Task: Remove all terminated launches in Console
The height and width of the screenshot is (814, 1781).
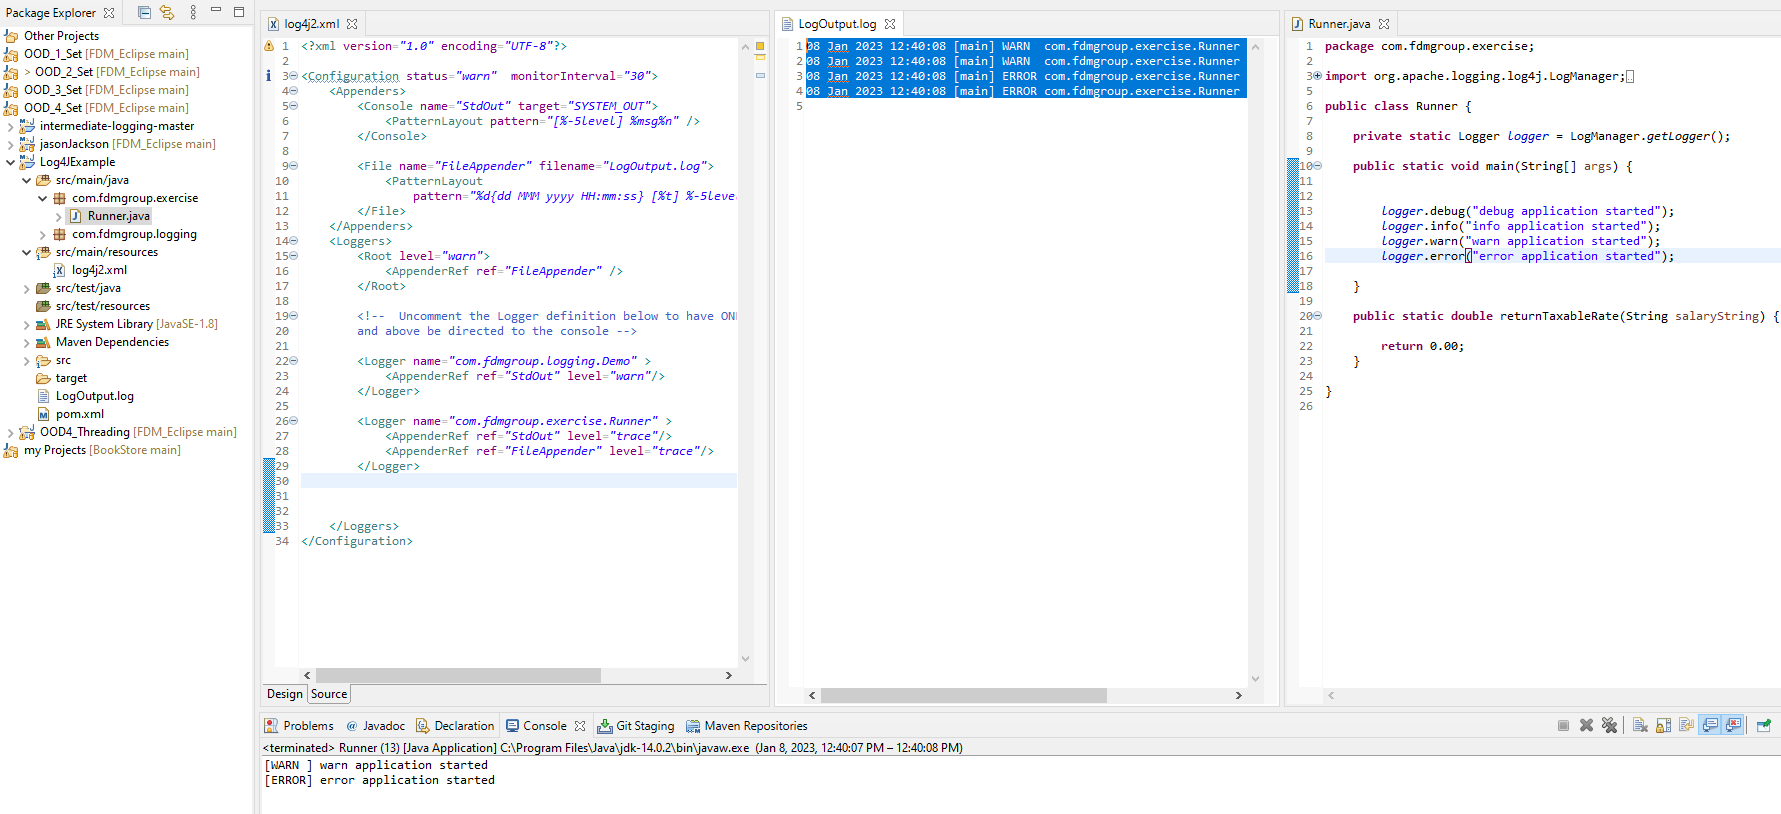Action: coord(1609,726)
